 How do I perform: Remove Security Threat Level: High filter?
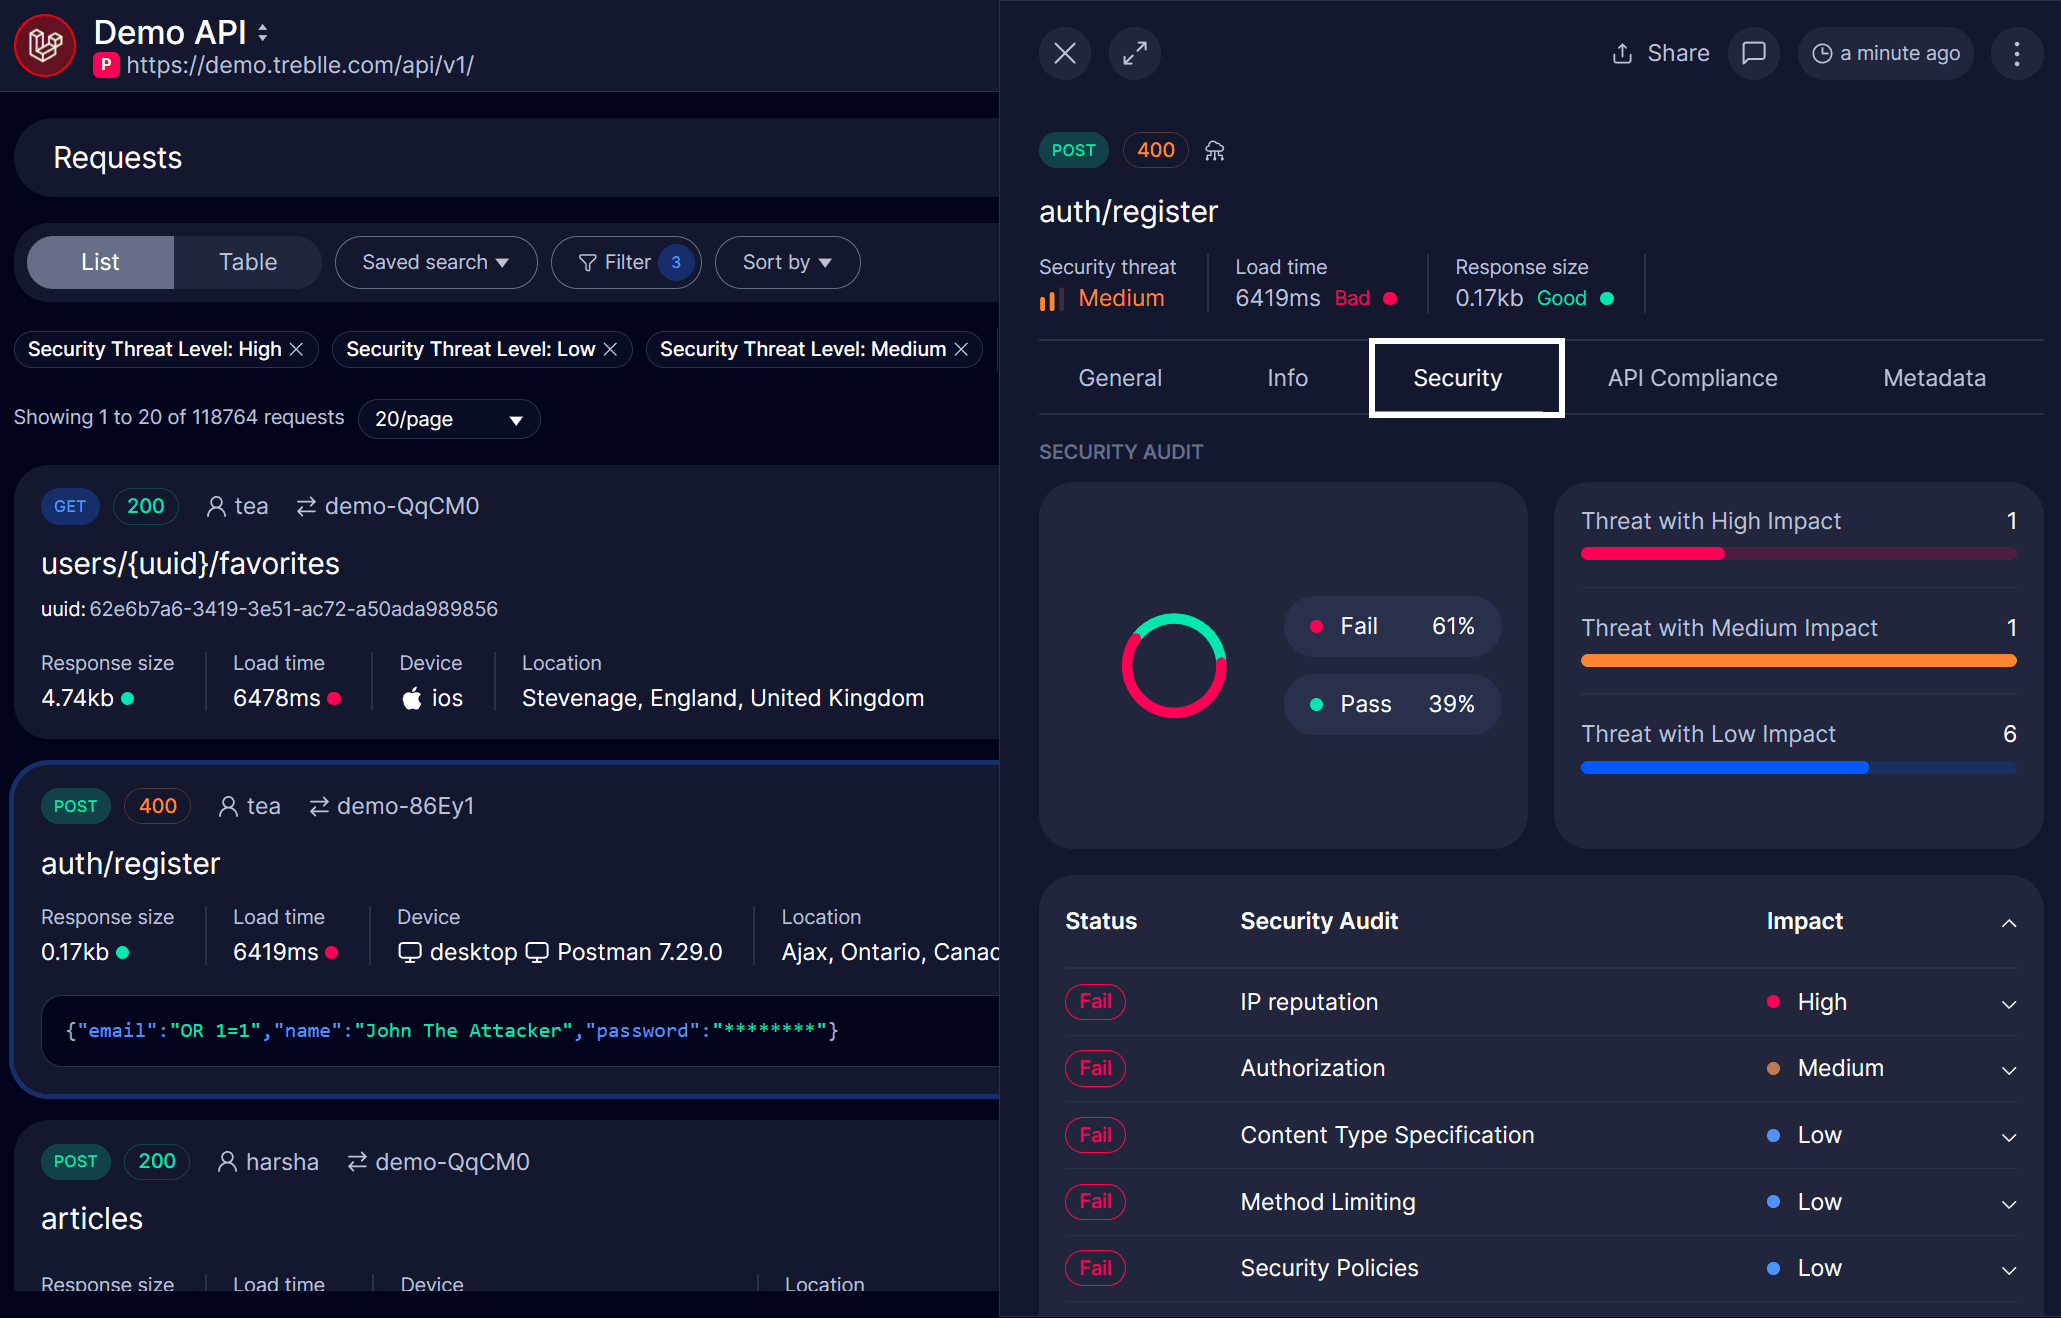[x=297, y=349]
